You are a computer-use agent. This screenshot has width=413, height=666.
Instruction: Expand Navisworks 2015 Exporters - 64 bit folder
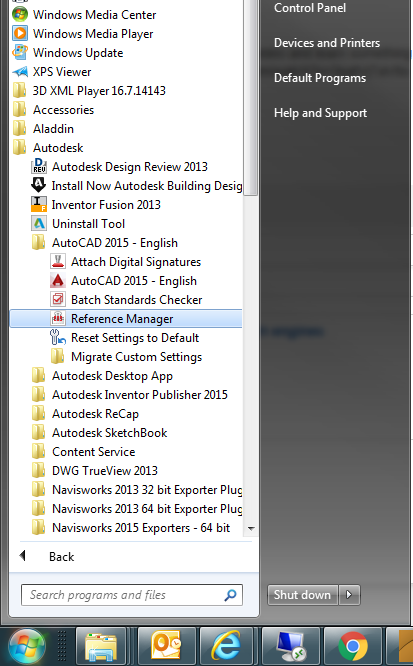[x=131, y=528]
